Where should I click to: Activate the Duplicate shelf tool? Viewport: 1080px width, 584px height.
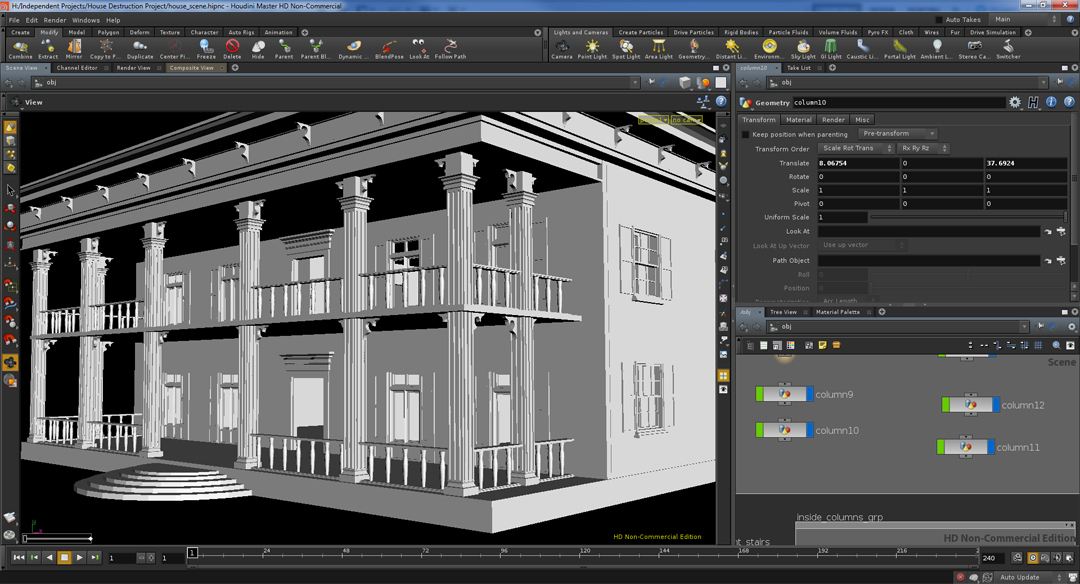[x=140, y=49]
